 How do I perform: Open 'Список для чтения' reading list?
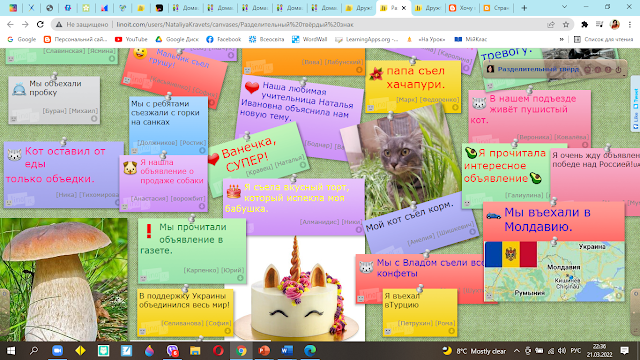[x=603, y=39]
